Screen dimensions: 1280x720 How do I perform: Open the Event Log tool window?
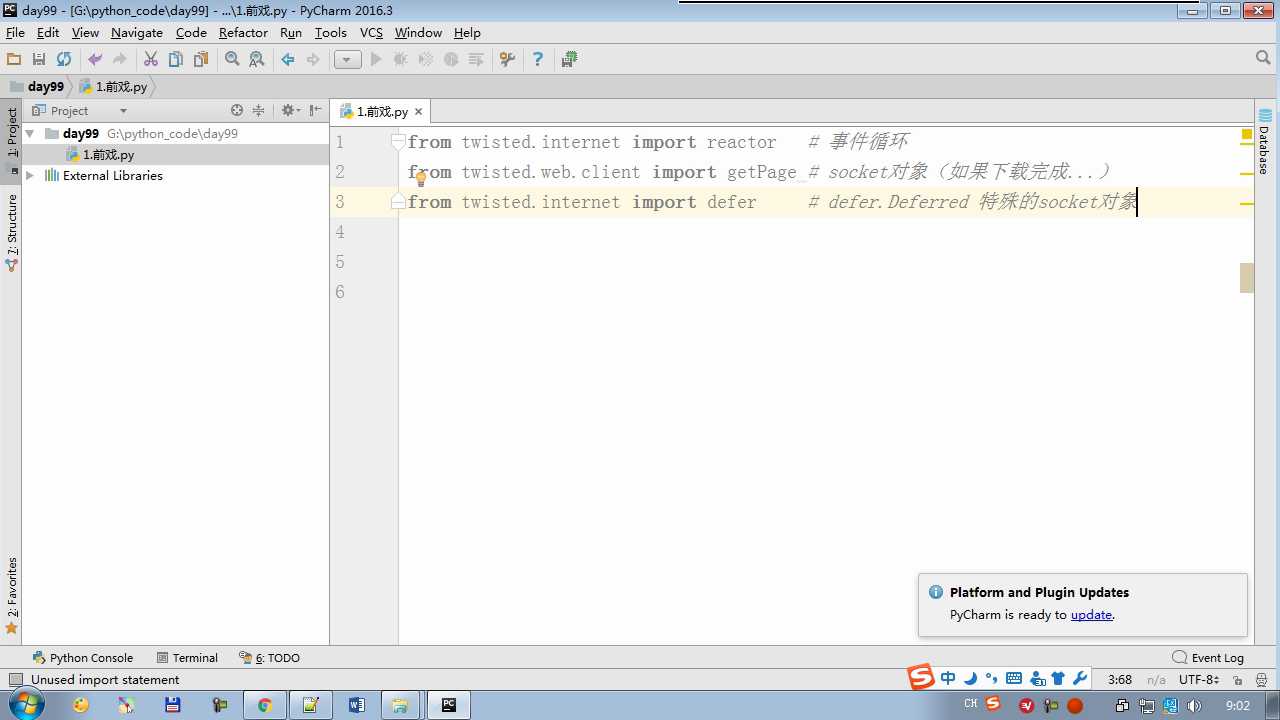pos(1208,658)
